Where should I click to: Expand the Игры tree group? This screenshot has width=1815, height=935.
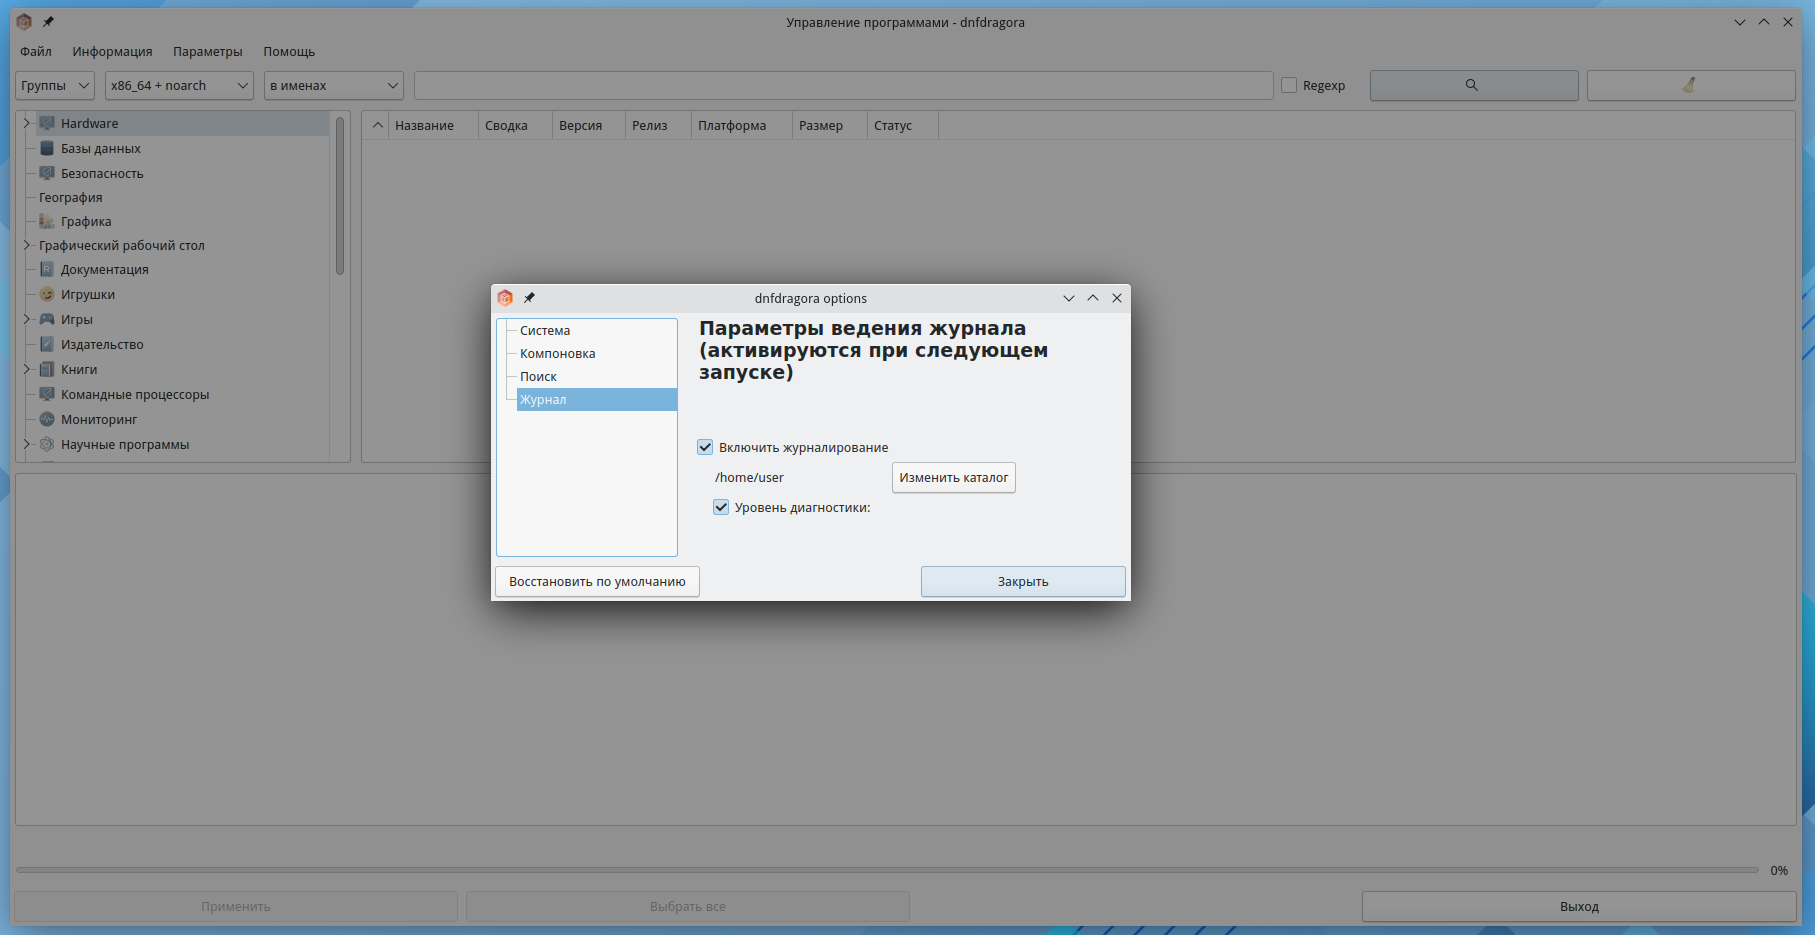[x=27, y=319]
